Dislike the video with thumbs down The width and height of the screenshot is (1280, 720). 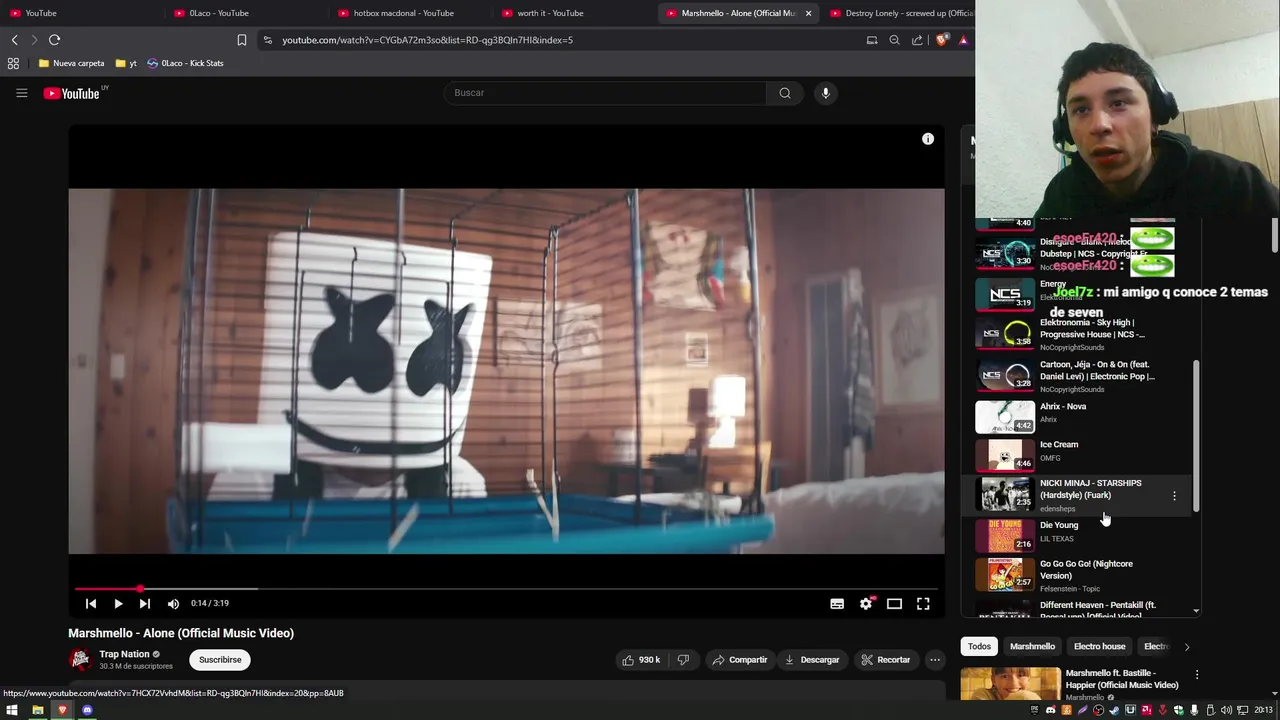(x=683, y=660)
